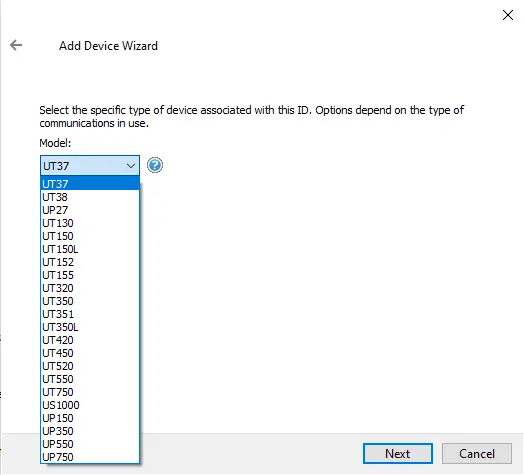
Task: Choose the UT350L list entry
Action: pos(90,327)
